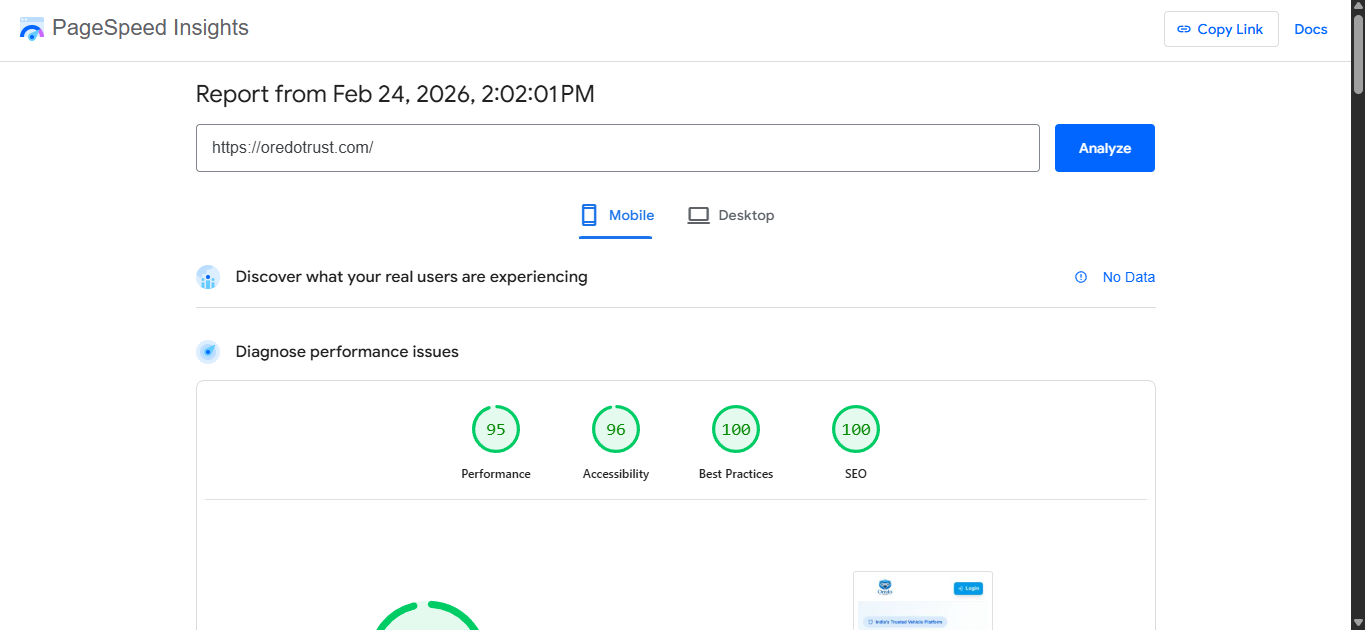Open the Docs link
The width and height of the screenshot is (1365, 630).
pyautogui.click(x=1311, y=29)
